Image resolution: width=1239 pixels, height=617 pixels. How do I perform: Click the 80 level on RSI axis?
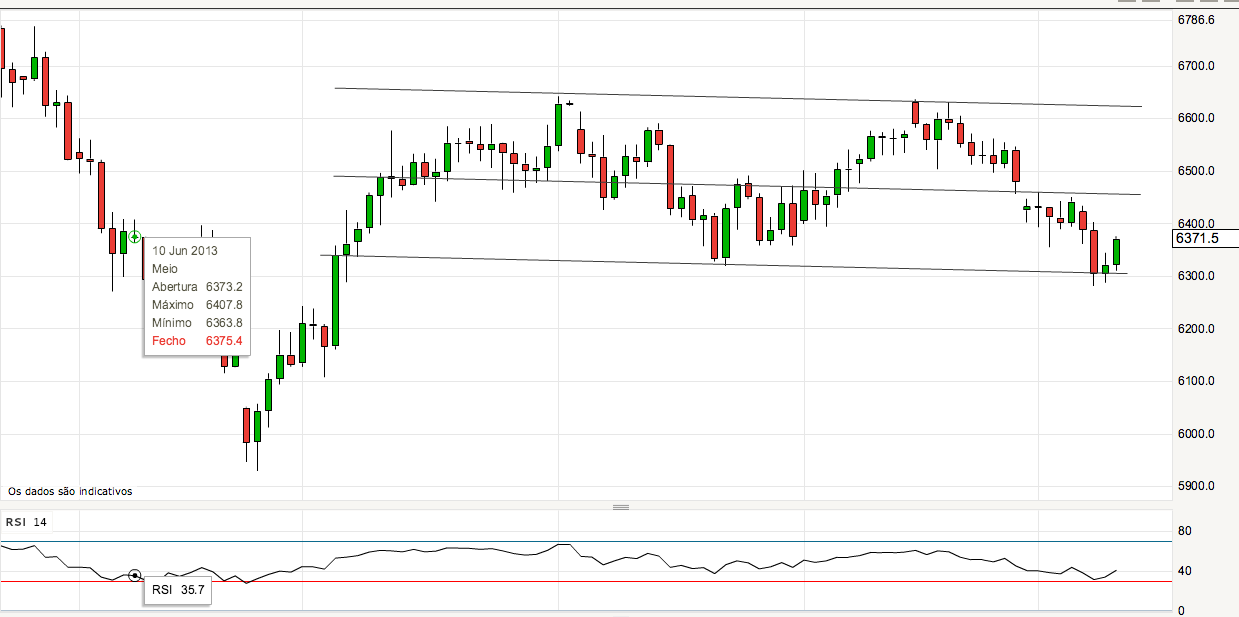click(x=1184, y=531)
